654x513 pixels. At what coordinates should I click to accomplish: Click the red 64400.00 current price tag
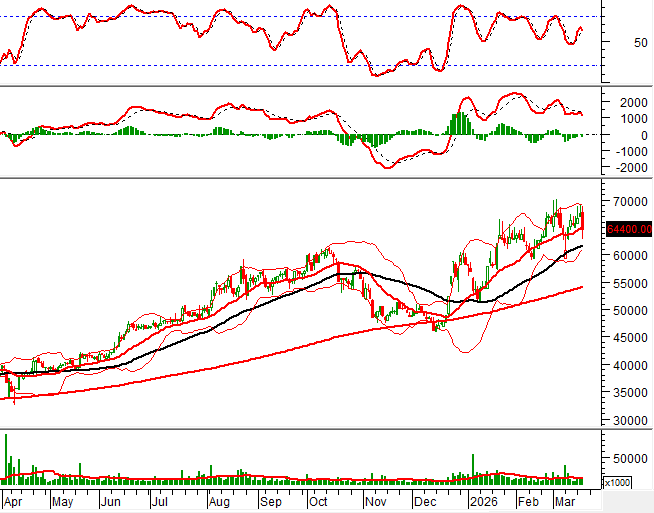[627, 229]
